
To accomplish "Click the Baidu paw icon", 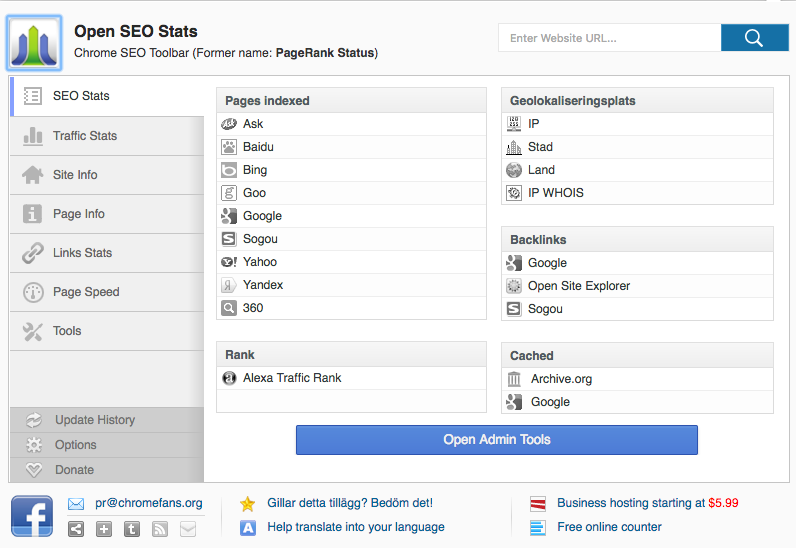I will (x=229, y=147).
